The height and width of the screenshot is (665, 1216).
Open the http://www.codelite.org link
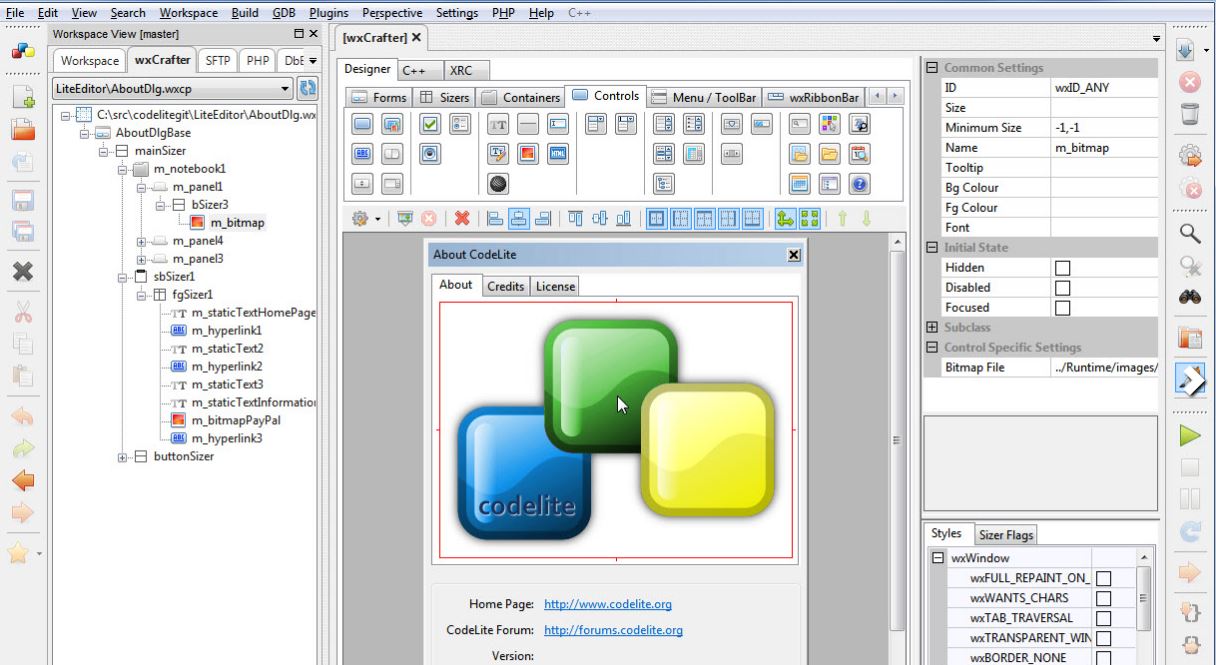(x=608, y=604)
